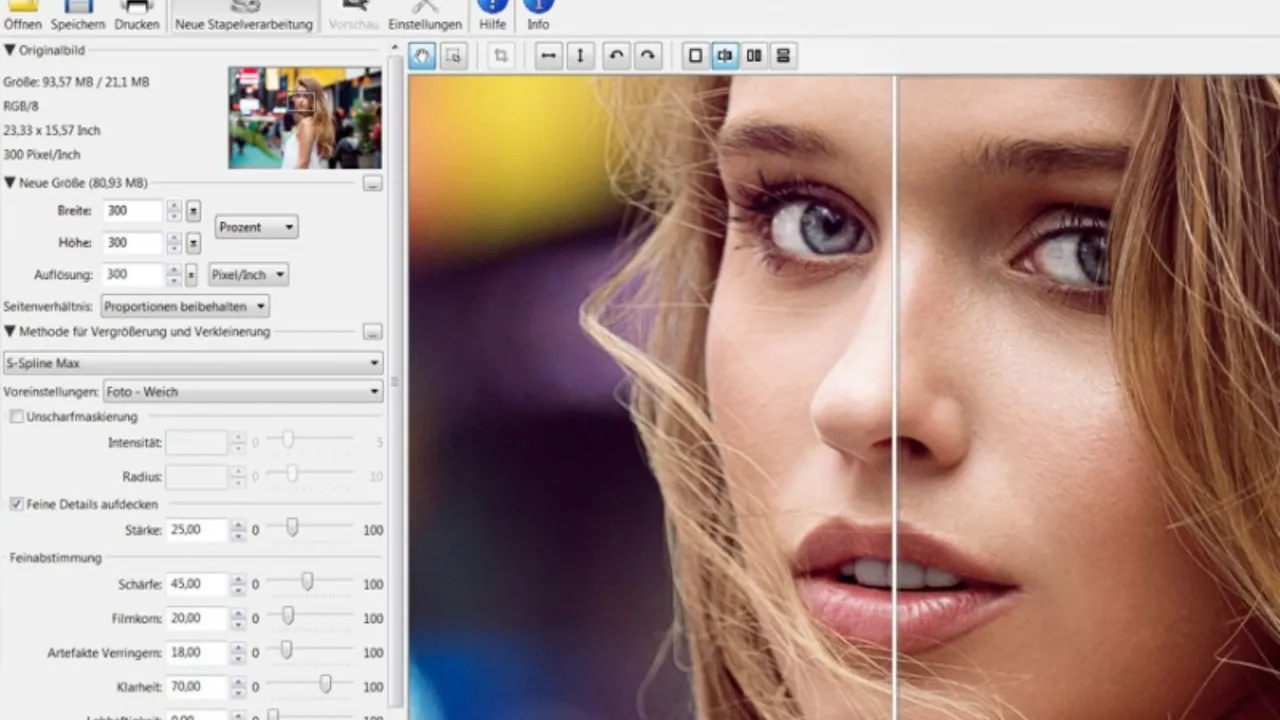Click the original image thumbnail preview
Screen dimensions: 1280x720
pyautogui.click(x=305, y=118)
